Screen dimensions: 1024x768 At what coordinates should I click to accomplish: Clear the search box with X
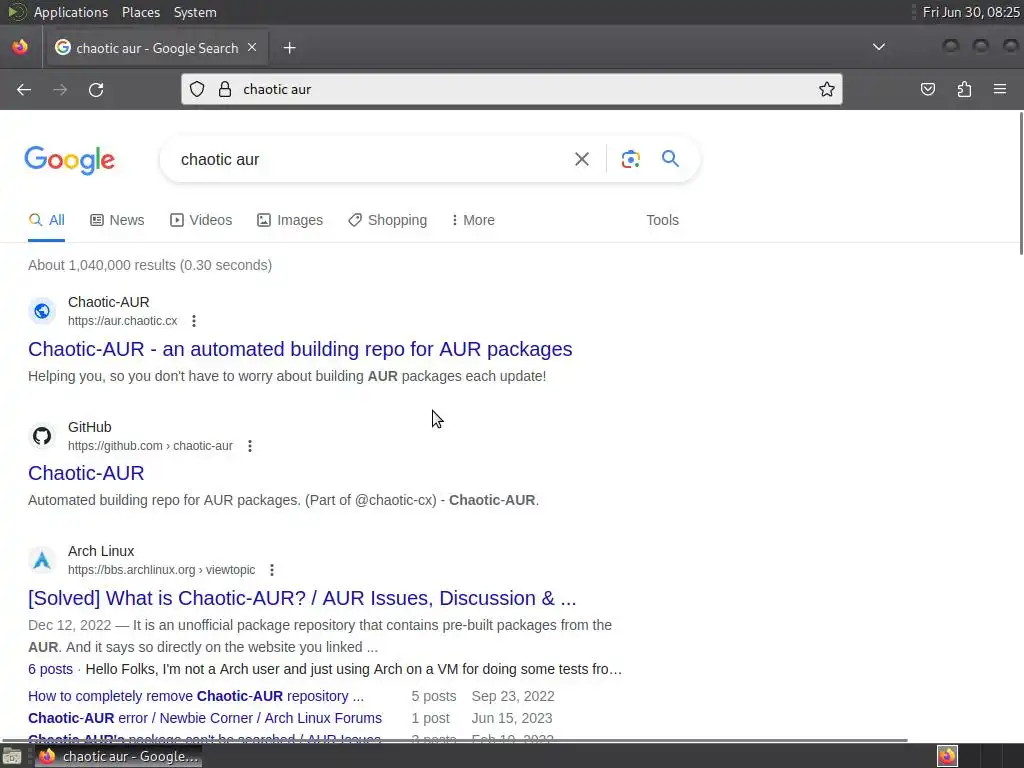click(582, 159)
